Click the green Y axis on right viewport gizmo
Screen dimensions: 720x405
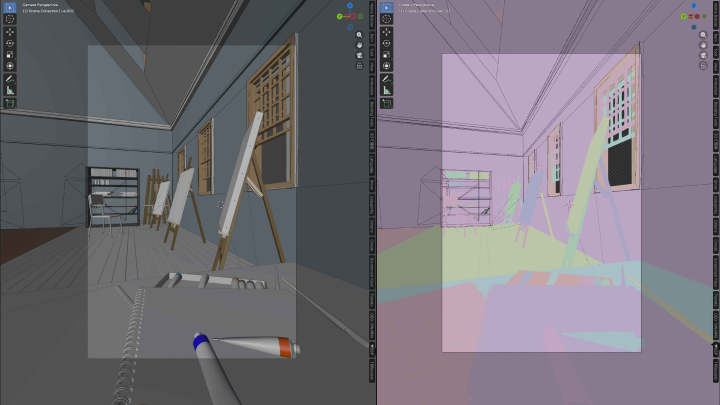coord(683,17)
